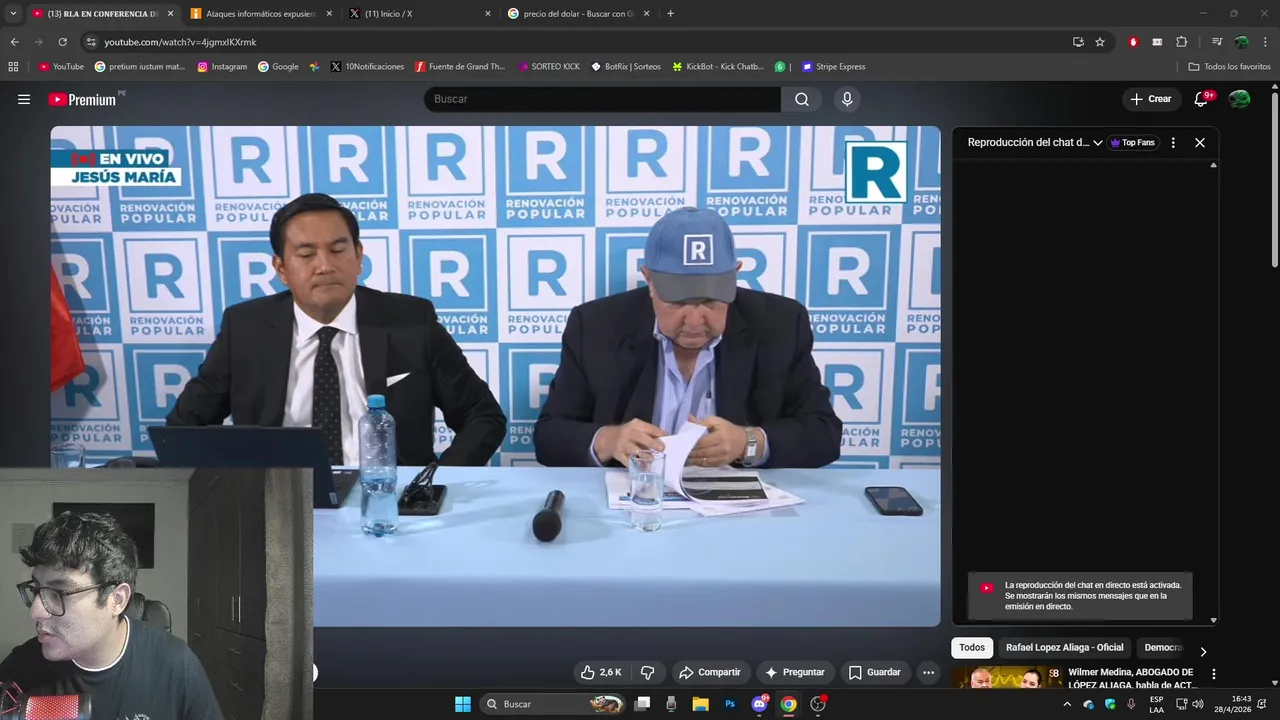The width and height of the screenshot is (1280, 720).
Task: Open a new browser tab
Action: (670, 14)
